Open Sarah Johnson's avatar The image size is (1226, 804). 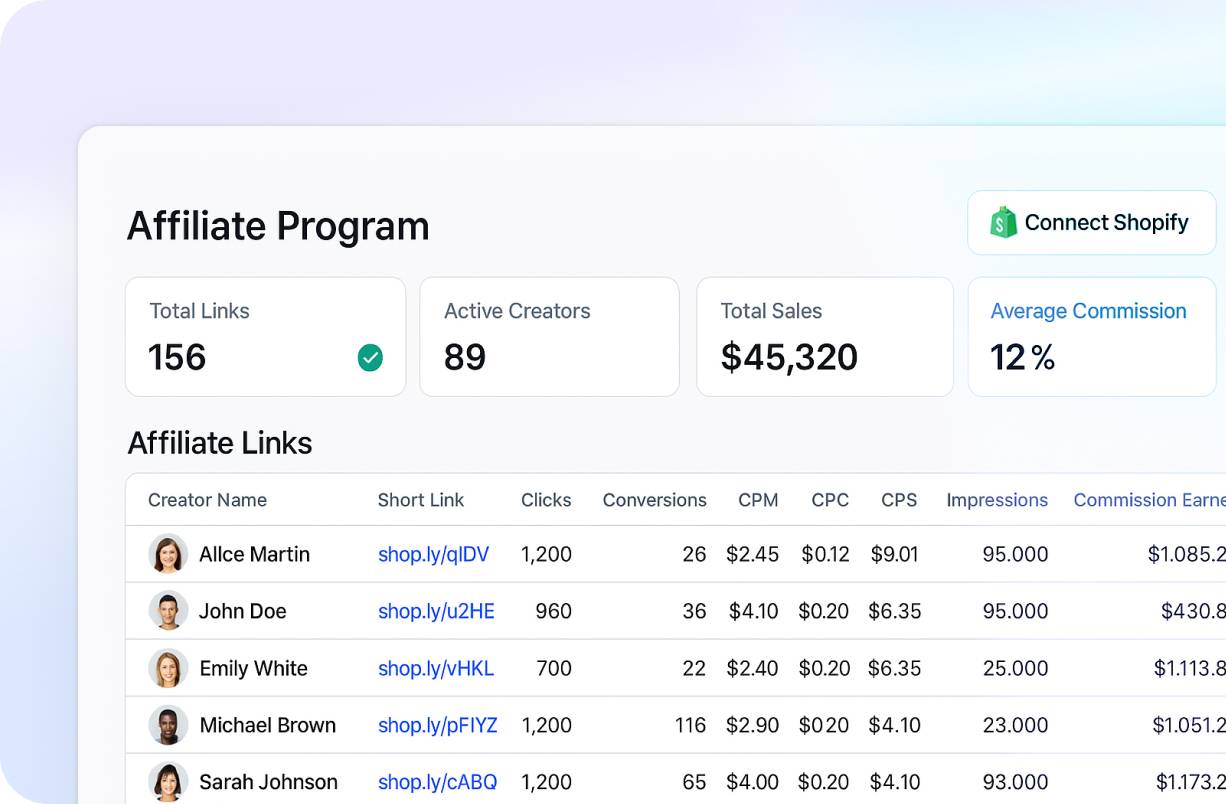pos(168,782)
